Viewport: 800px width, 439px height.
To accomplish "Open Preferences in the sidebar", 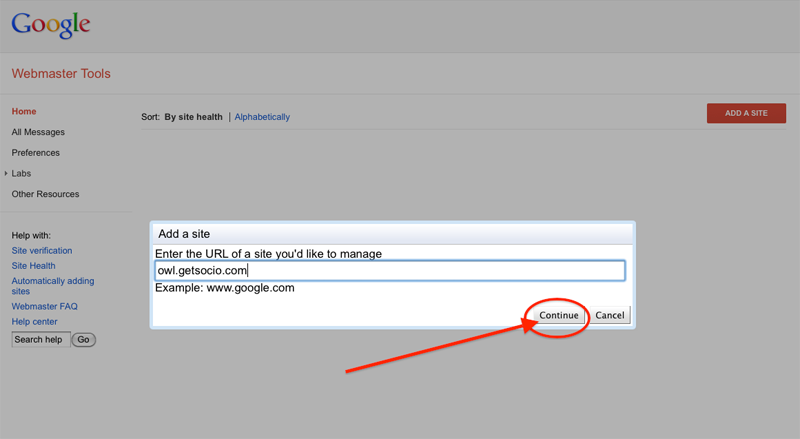I will pyautogui.click(x=36, y=153).
